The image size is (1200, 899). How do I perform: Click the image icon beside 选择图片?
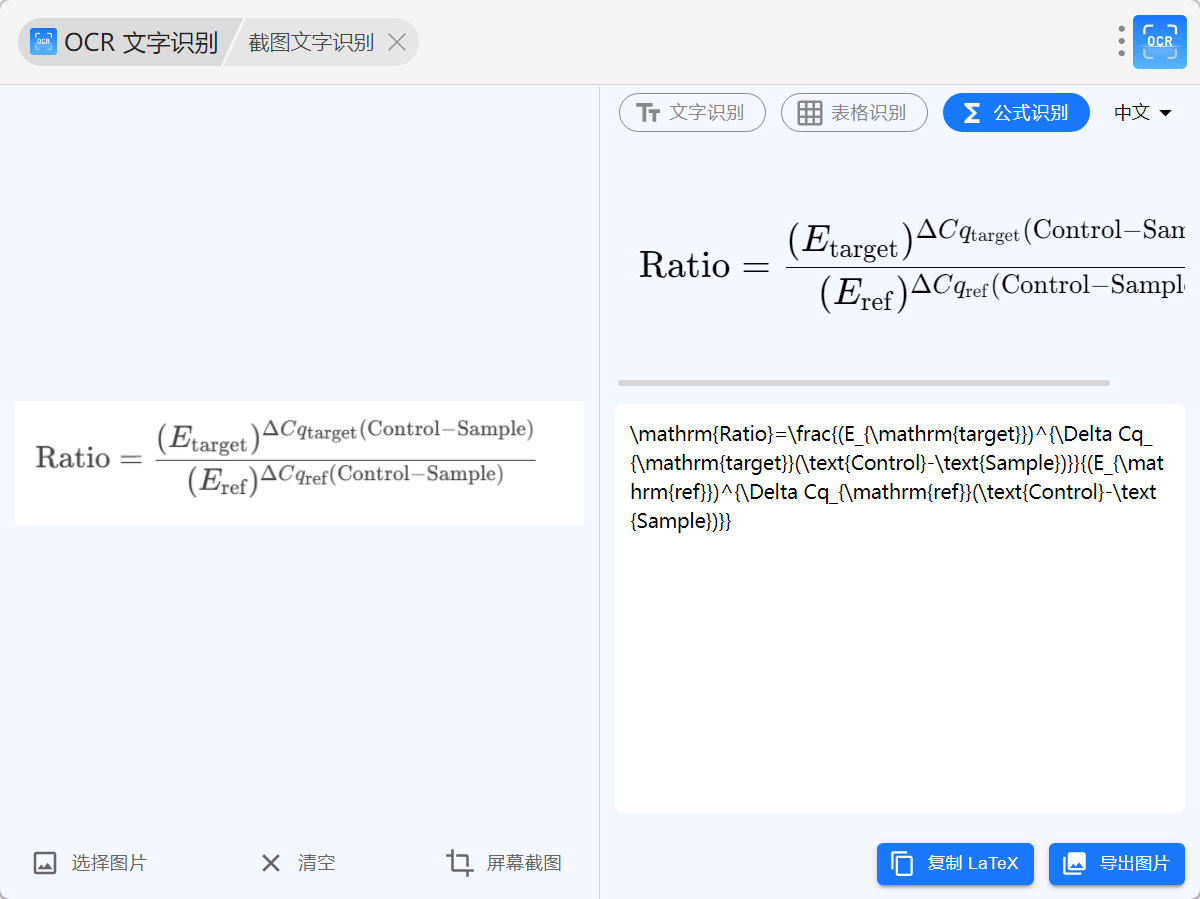coord(45,863)
